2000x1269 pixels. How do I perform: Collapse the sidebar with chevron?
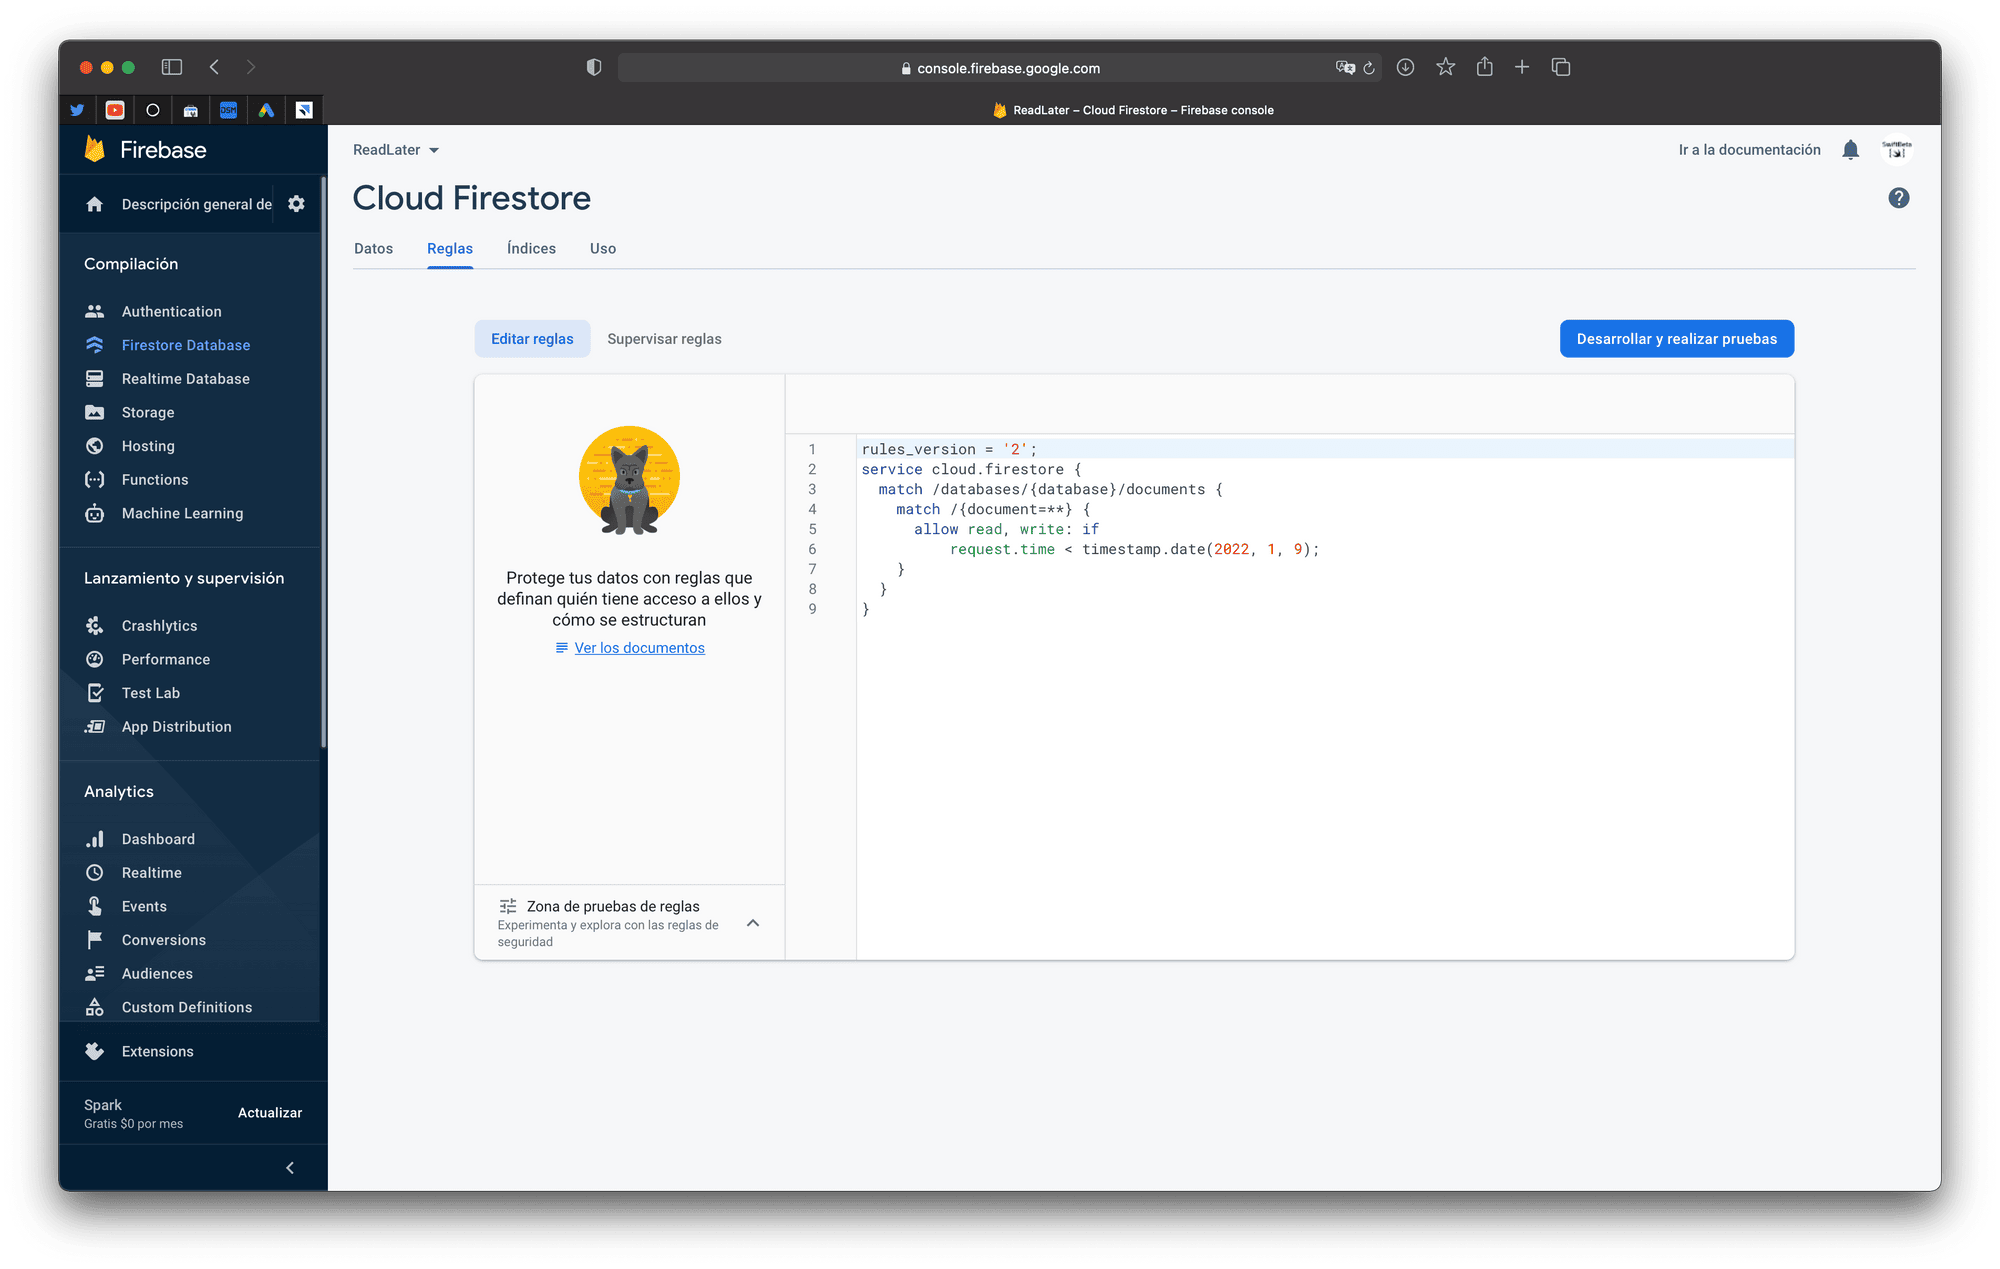click(x=290, y=1167)
